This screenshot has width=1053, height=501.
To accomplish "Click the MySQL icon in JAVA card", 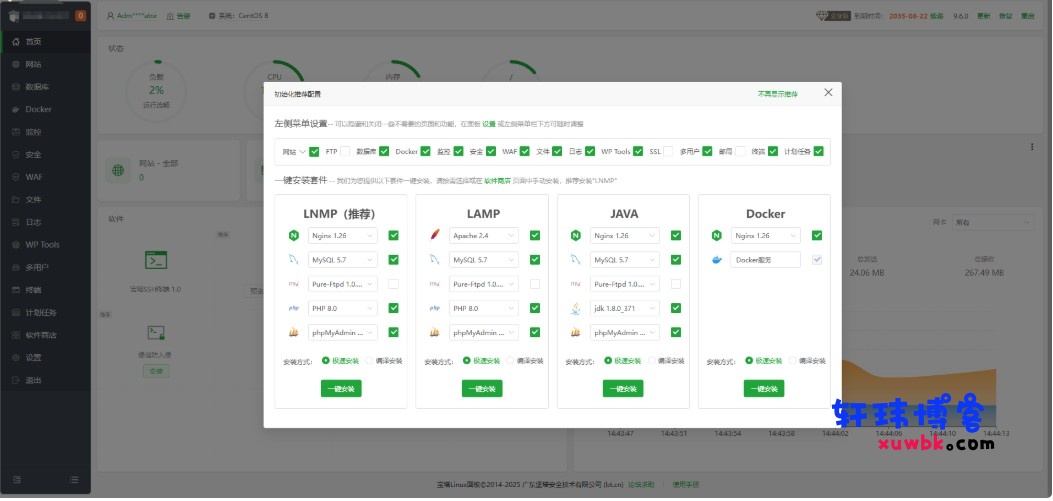I will point(576,260).
